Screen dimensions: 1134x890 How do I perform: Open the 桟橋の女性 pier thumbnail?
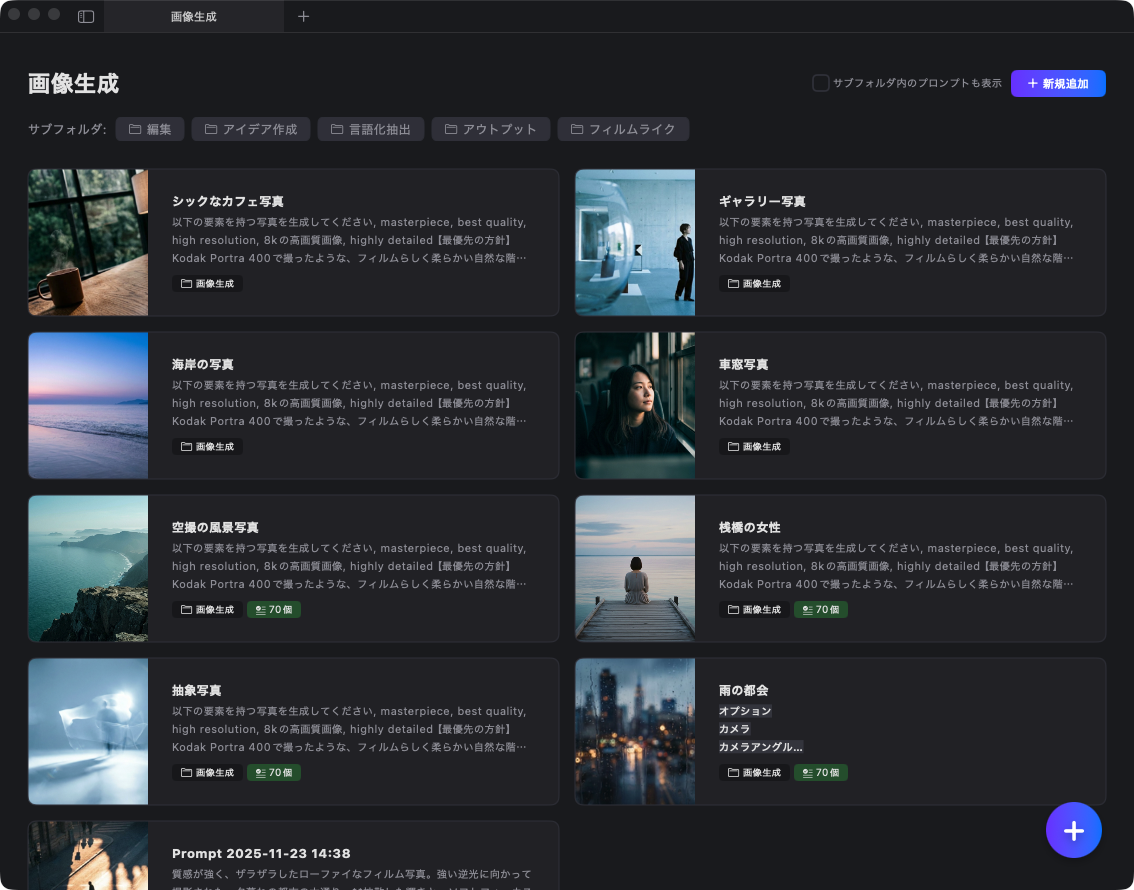(x=635, y=568)
